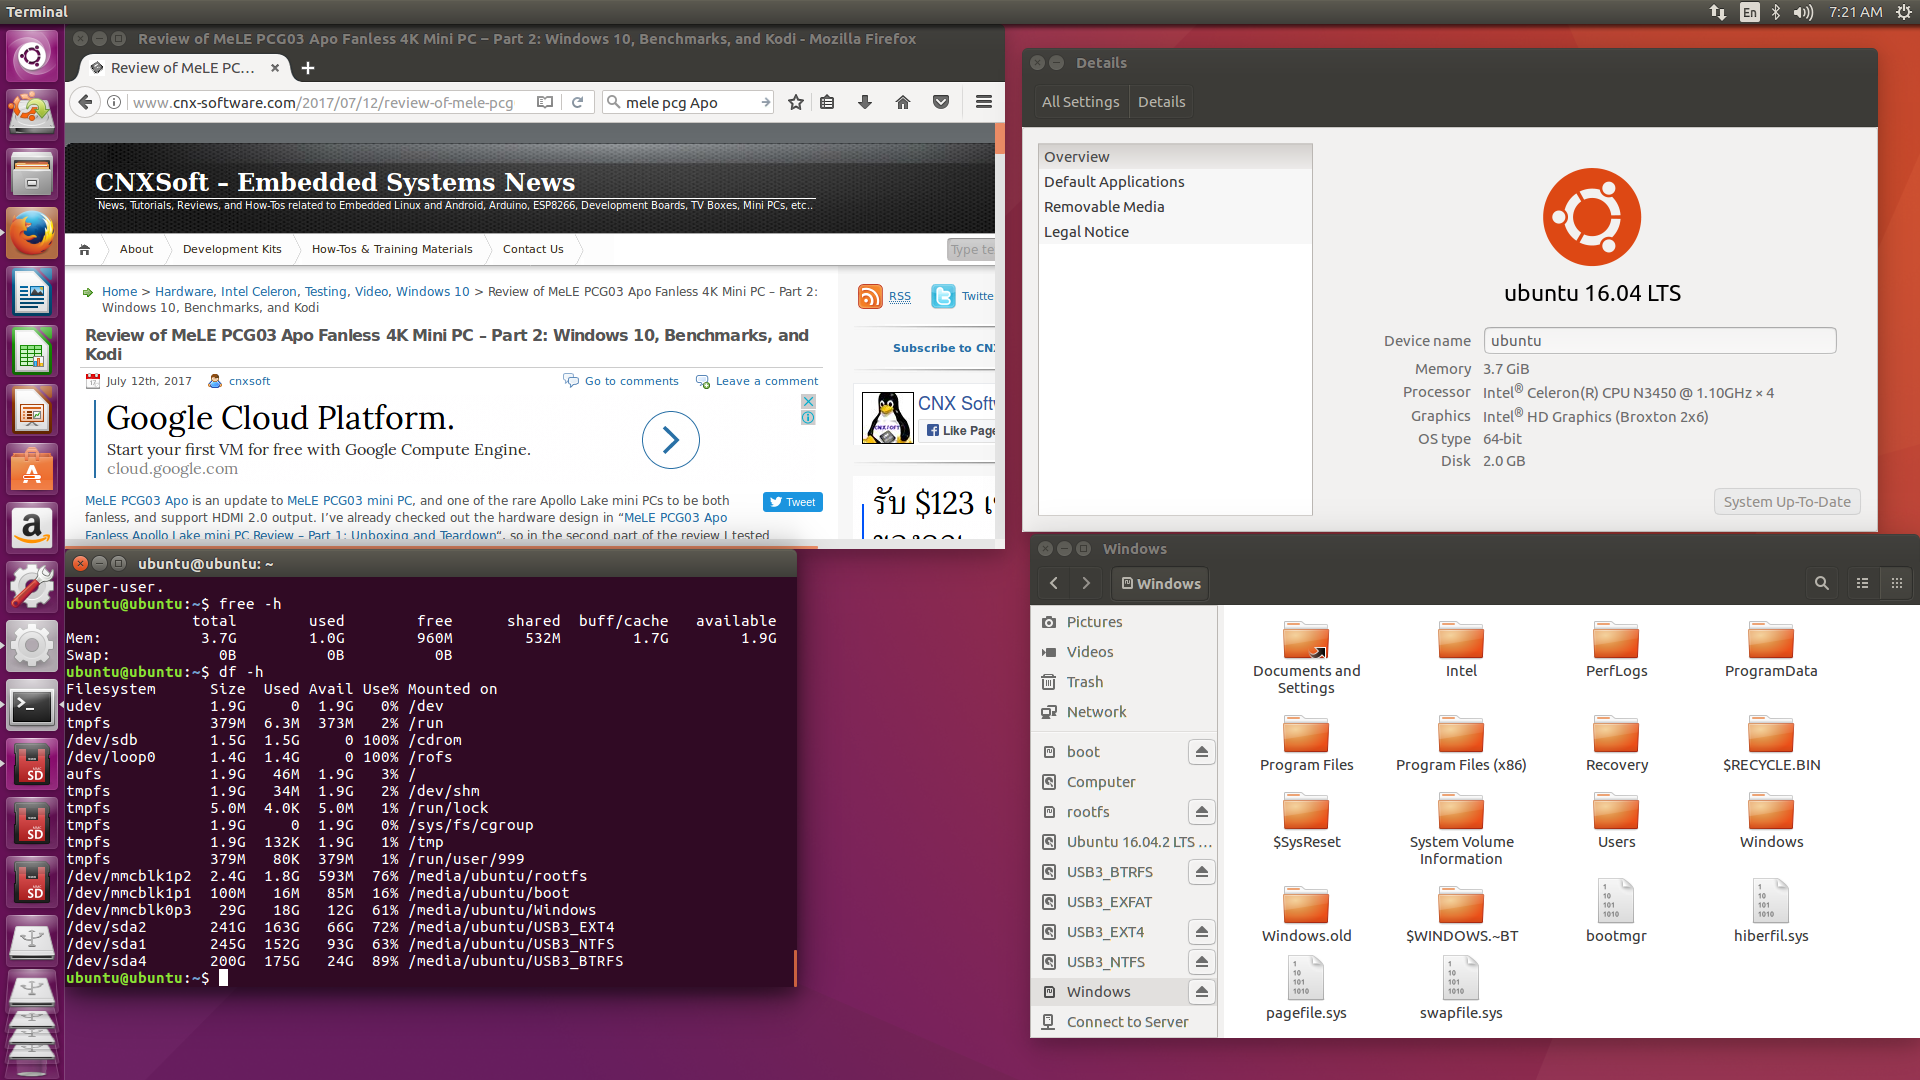The height and width of the screenshot is (1080, 1920).
Task: Switch file manager to list view
Action: point(1863,583)
